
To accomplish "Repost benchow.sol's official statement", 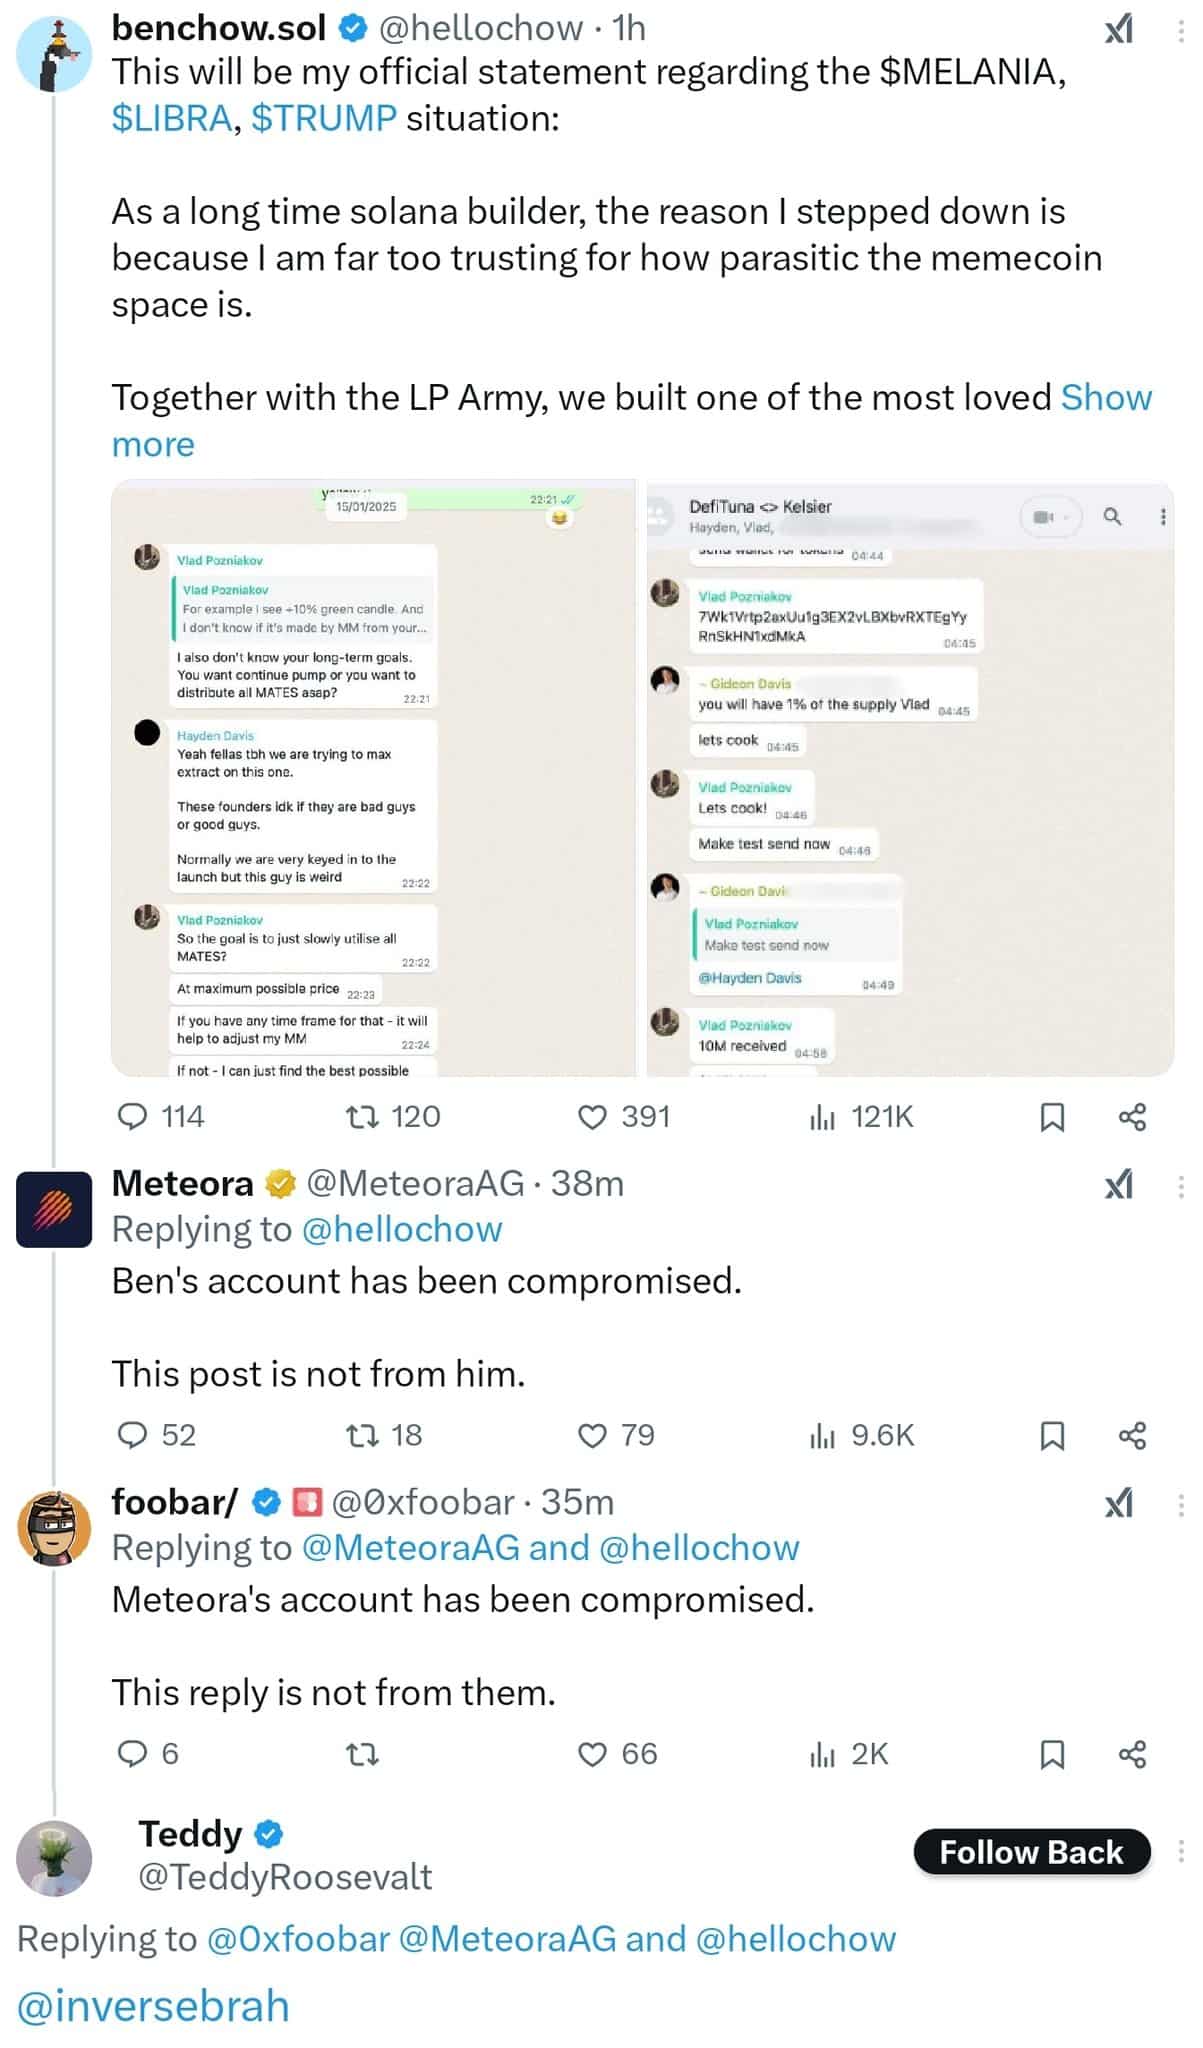I will tap(359, 1116).
